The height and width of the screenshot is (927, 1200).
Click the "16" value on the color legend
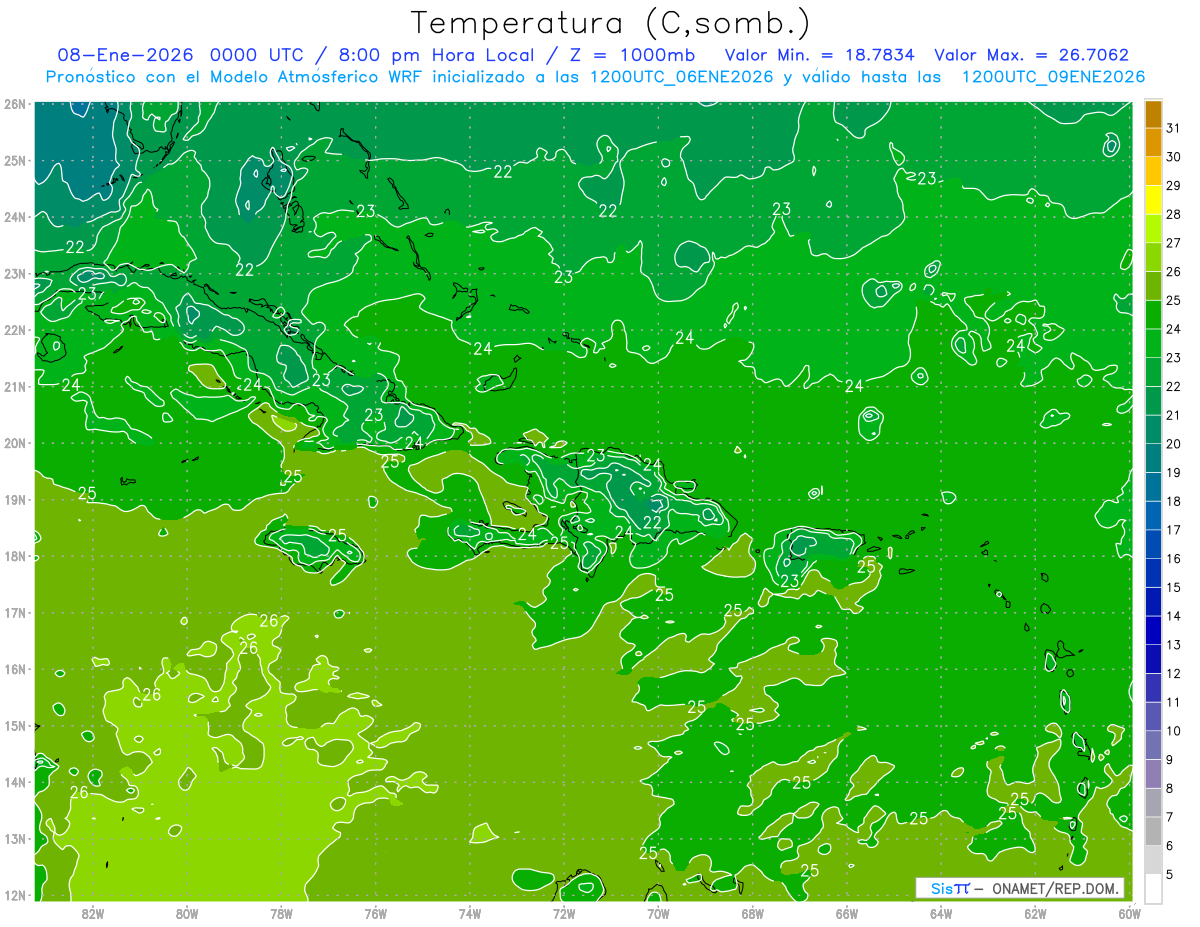(1174, 558)
